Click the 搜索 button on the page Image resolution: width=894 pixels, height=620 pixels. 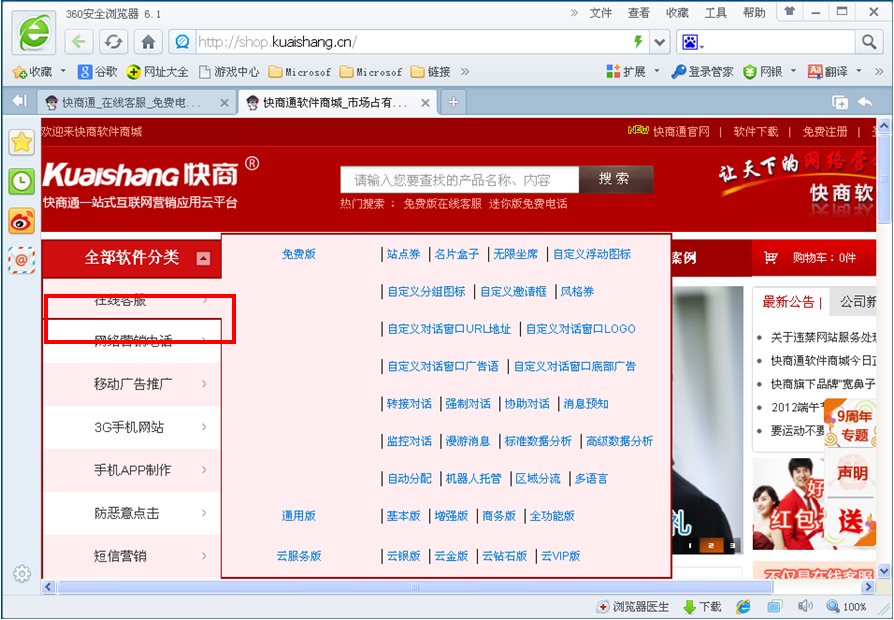click(616, 179)
